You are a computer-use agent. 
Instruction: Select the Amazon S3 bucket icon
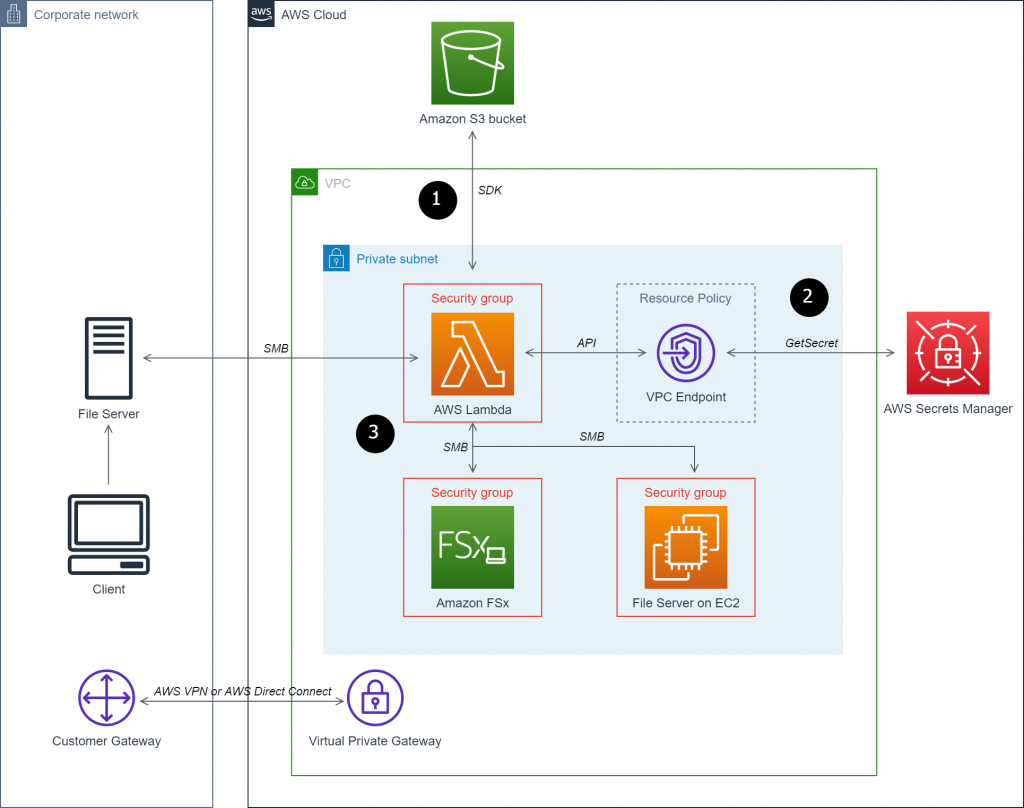coord(472,63)
